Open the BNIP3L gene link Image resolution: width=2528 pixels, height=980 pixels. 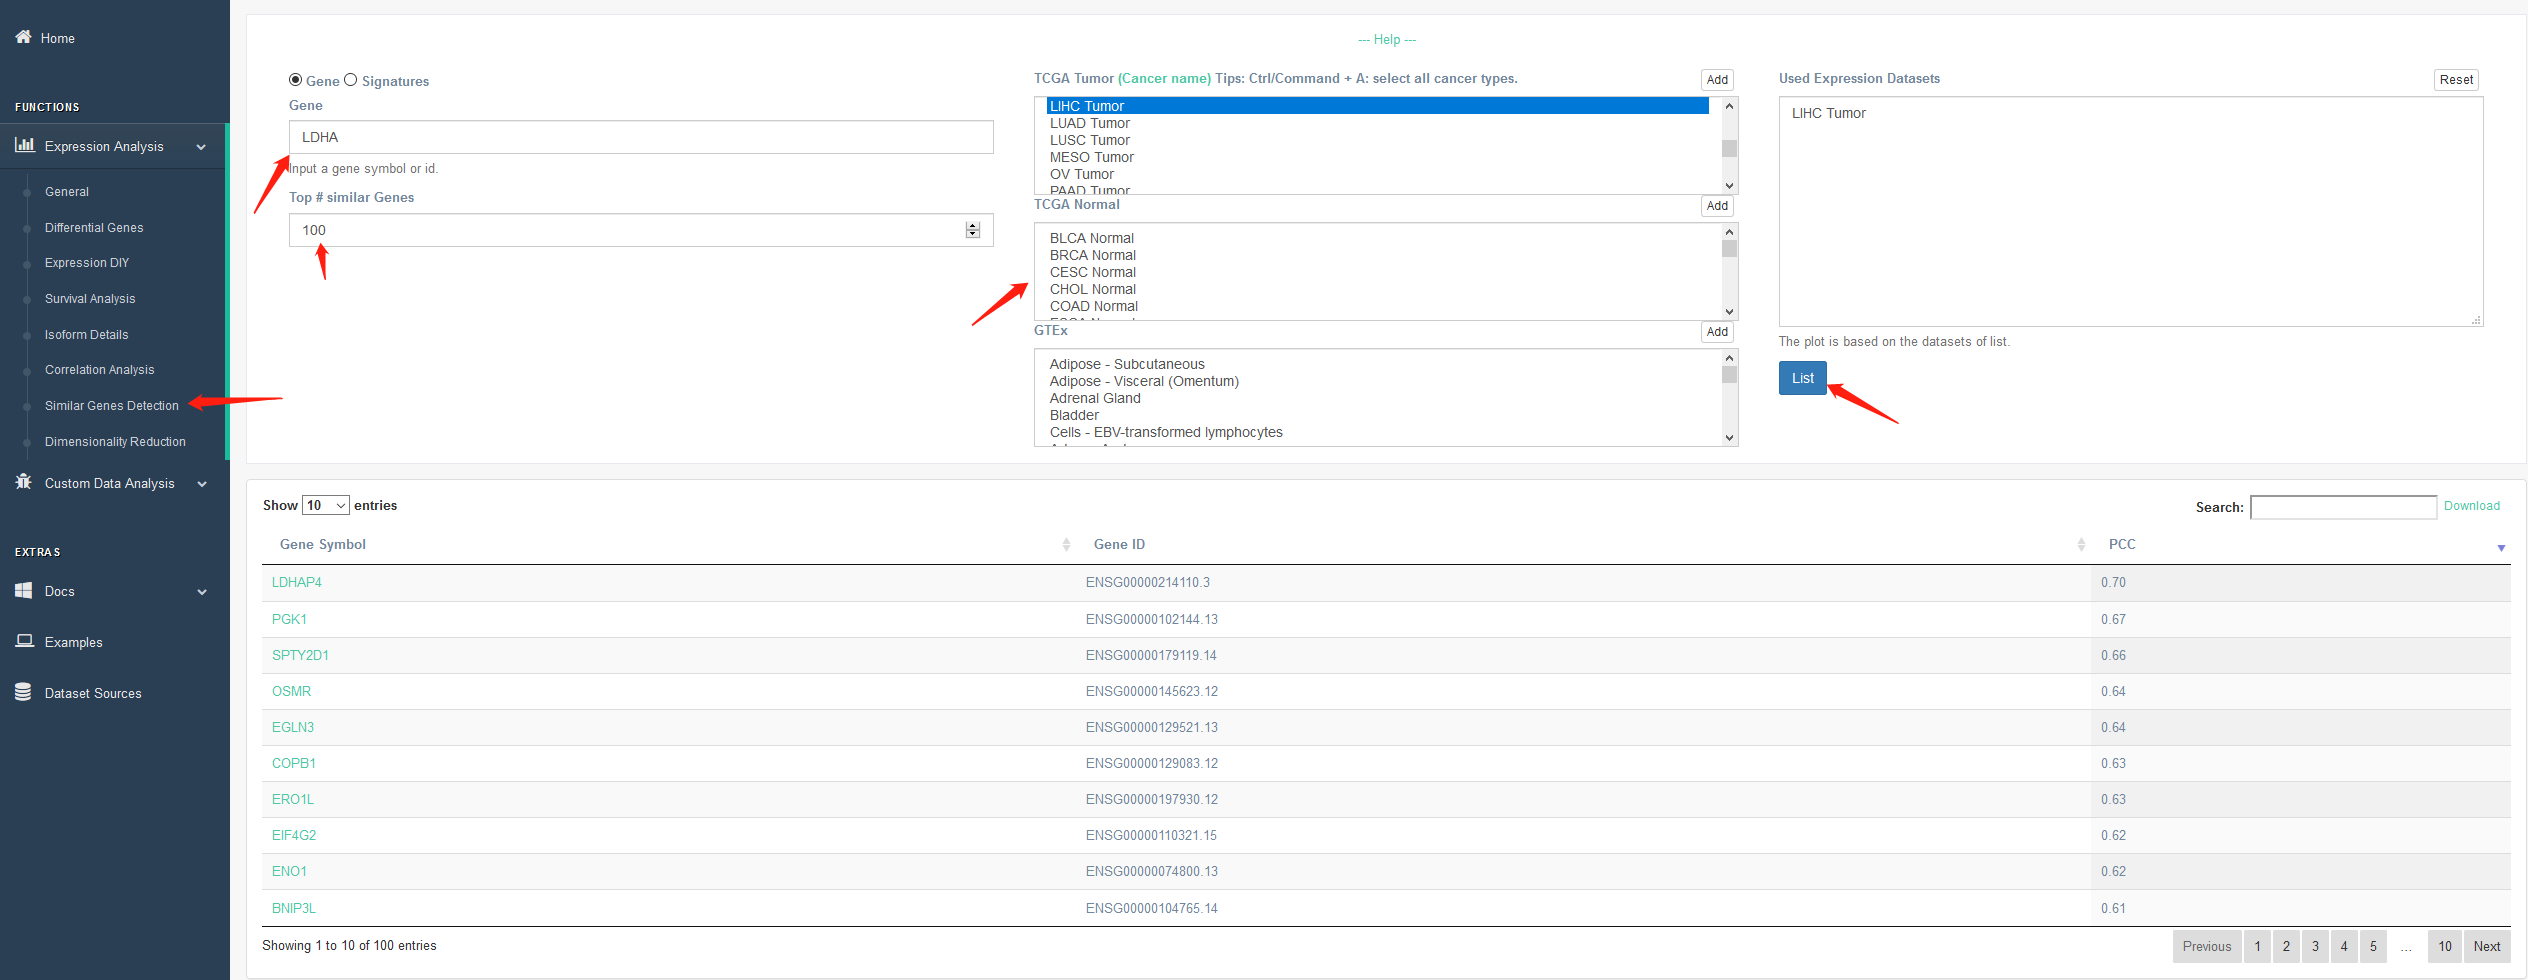tap(294, 908)
